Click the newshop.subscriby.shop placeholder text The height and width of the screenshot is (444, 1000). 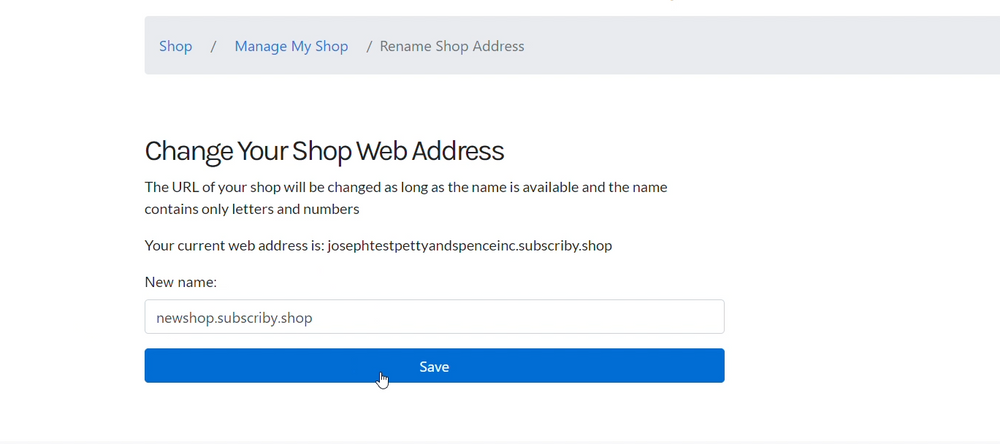pos(234,318)
